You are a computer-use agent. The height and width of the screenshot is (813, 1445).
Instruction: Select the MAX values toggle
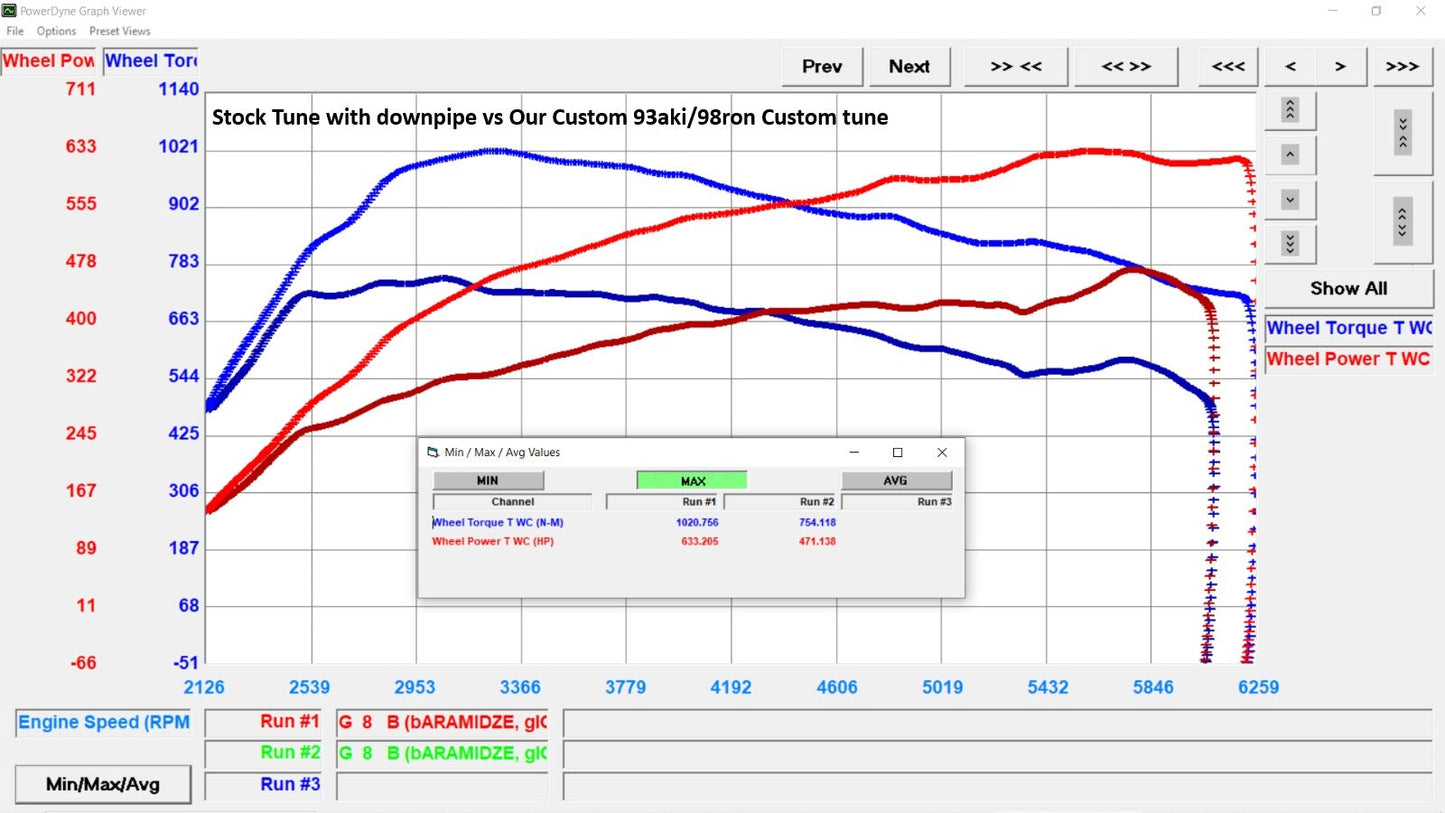pos(692,481)
